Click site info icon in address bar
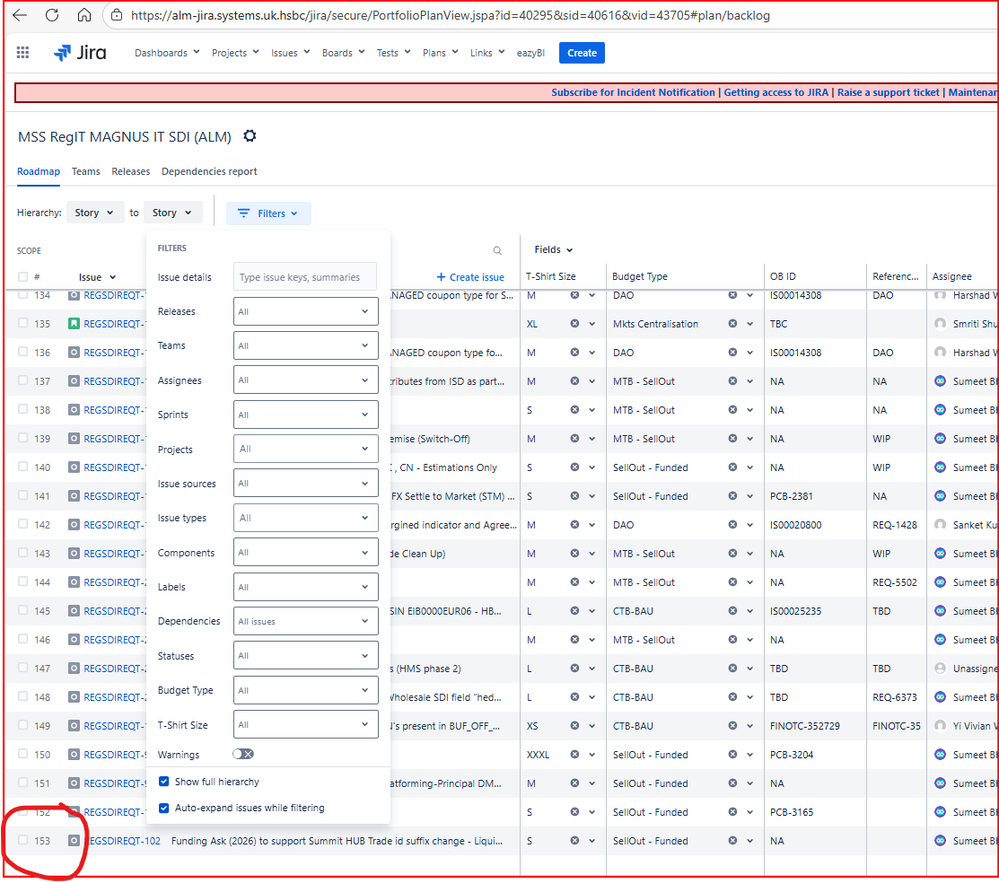The height and width of the screenshot is (882, 999). (x=117, y=15)
